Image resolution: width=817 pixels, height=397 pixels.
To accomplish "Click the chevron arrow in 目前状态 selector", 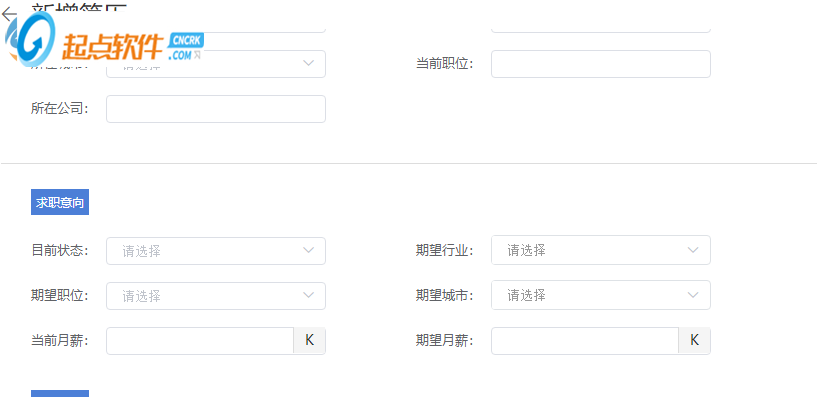I will [308, 251].
